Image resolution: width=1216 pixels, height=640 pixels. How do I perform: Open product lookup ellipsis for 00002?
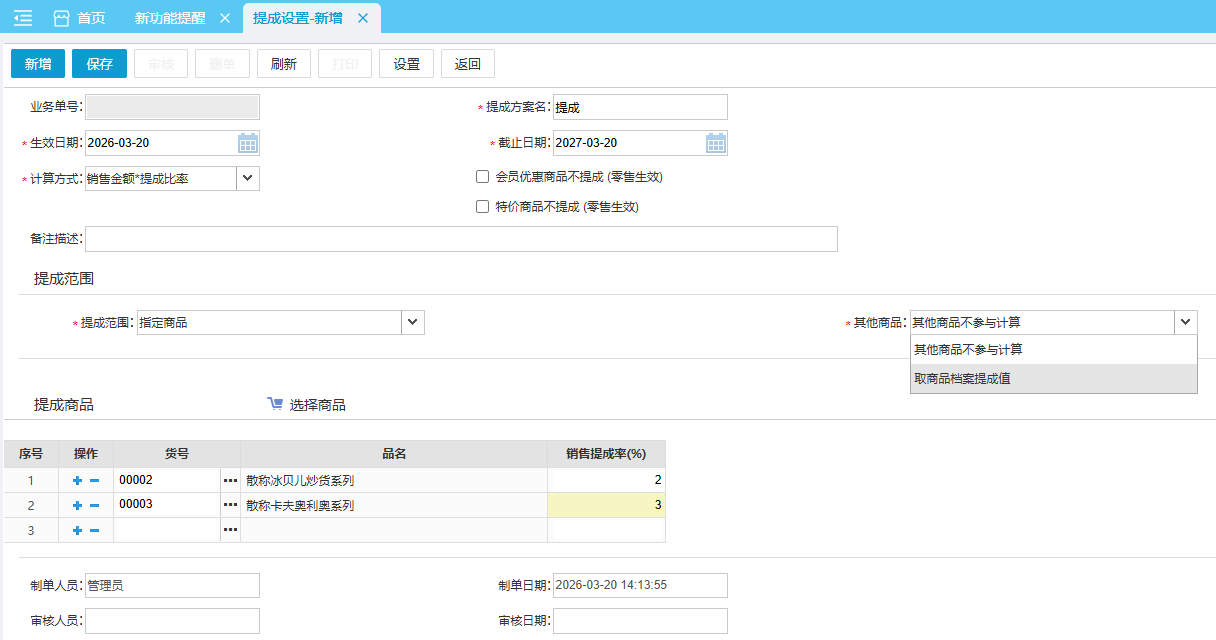(x=230, y=481)
